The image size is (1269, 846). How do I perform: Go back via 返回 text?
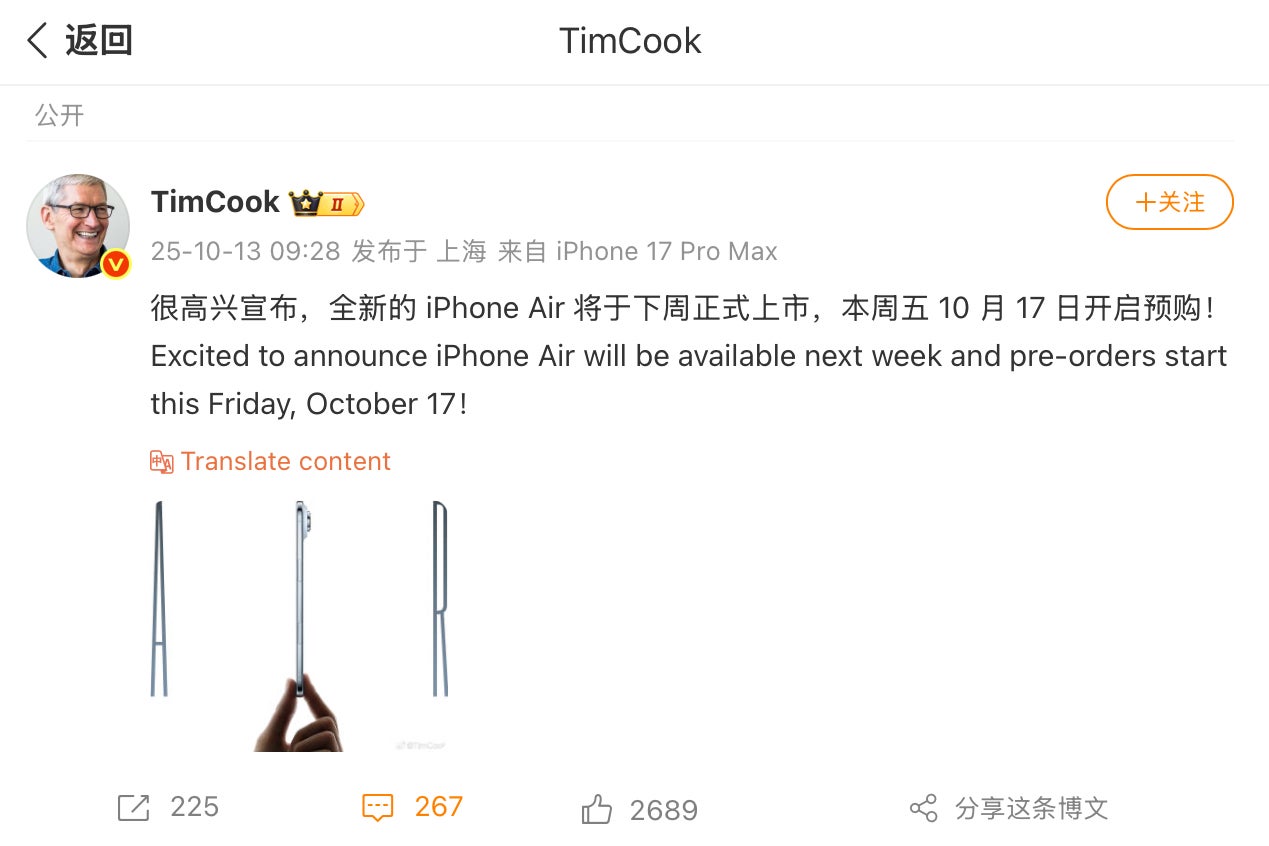coord(99,41)
